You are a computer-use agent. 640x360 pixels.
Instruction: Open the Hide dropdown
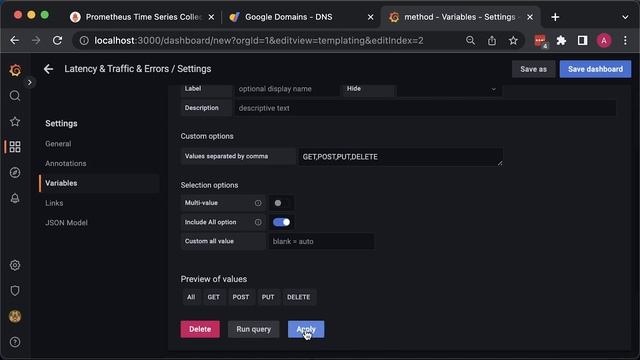coord(449,89)
